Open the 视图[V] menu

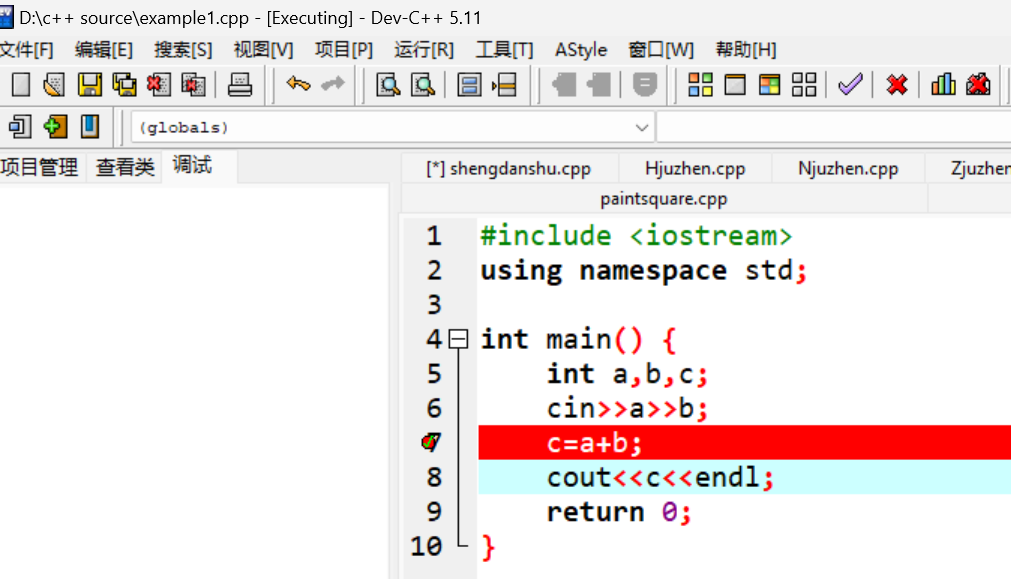pos(263,50)
